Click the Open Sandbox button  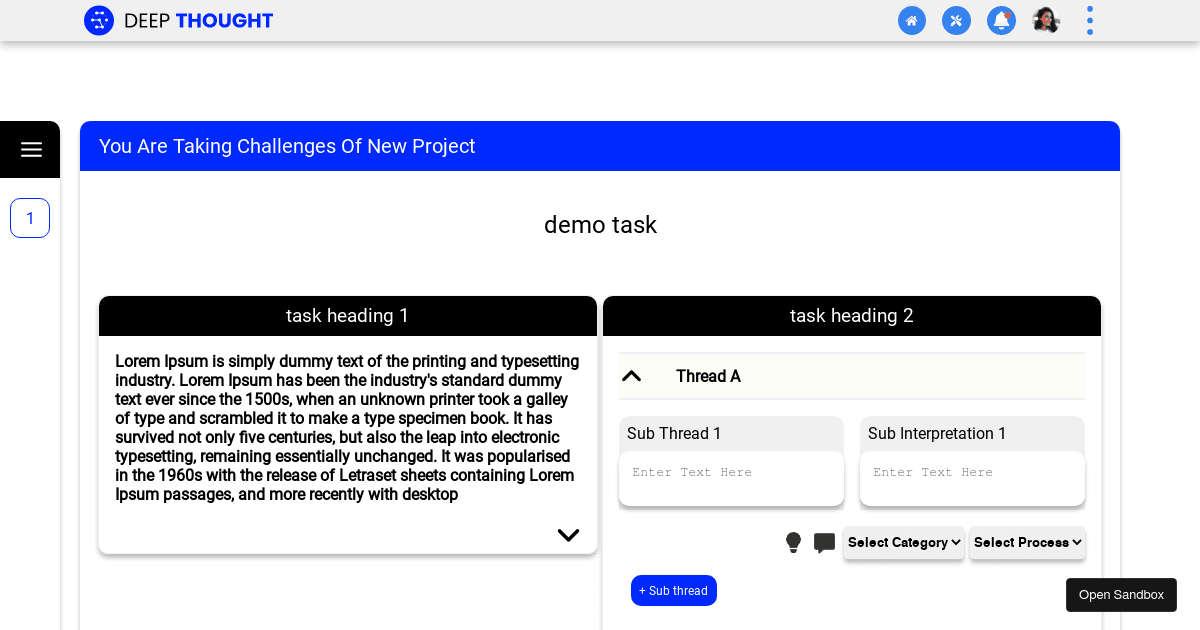[1121, 595]
